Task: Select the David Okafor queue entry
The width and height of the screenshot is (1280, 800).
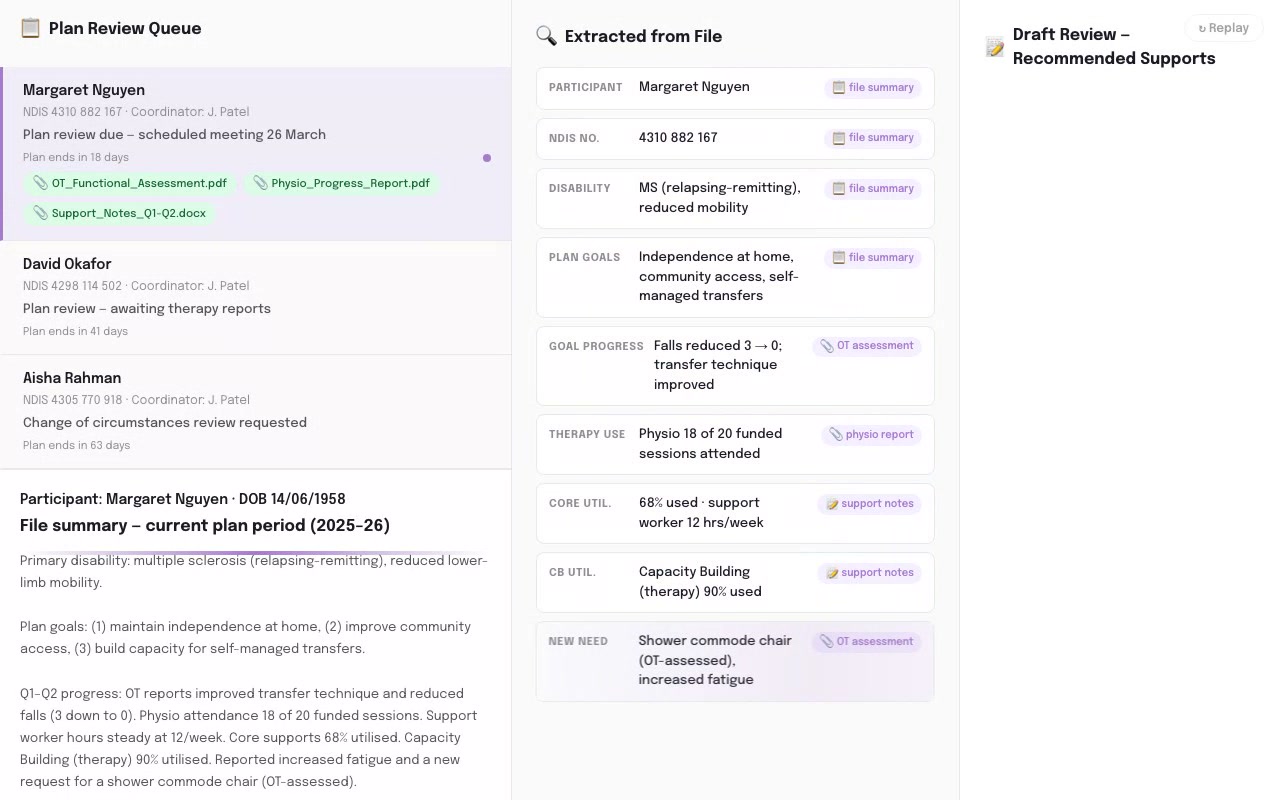Action: [x=256, y=297]
